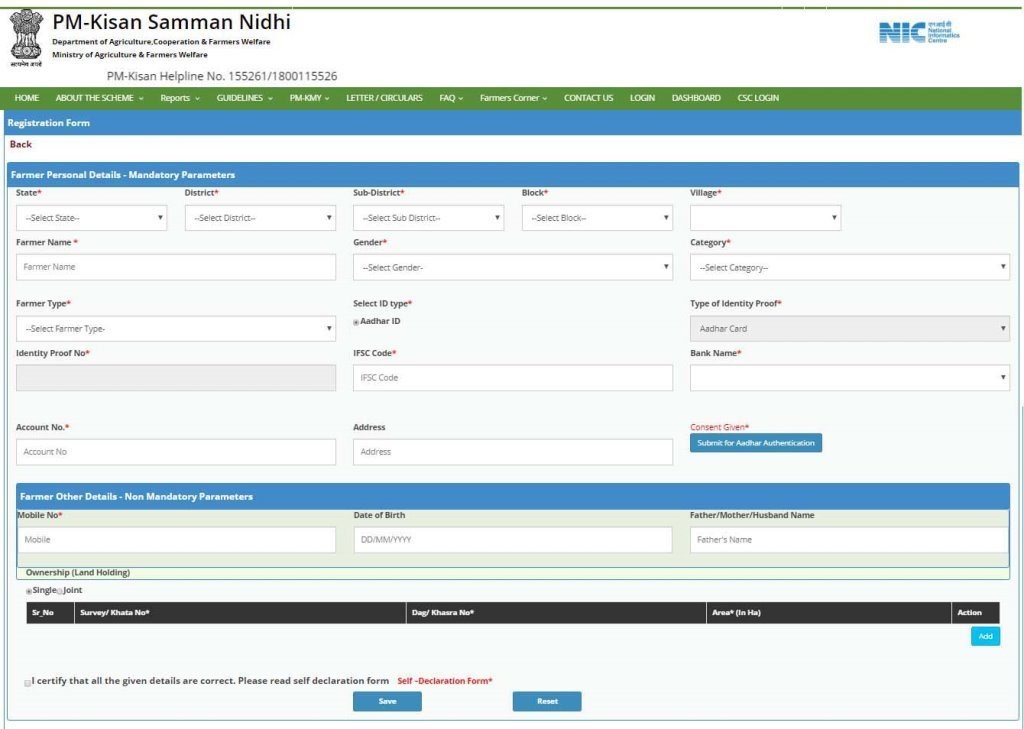Open the Bank Name dropdown

(x=850, y=378)
